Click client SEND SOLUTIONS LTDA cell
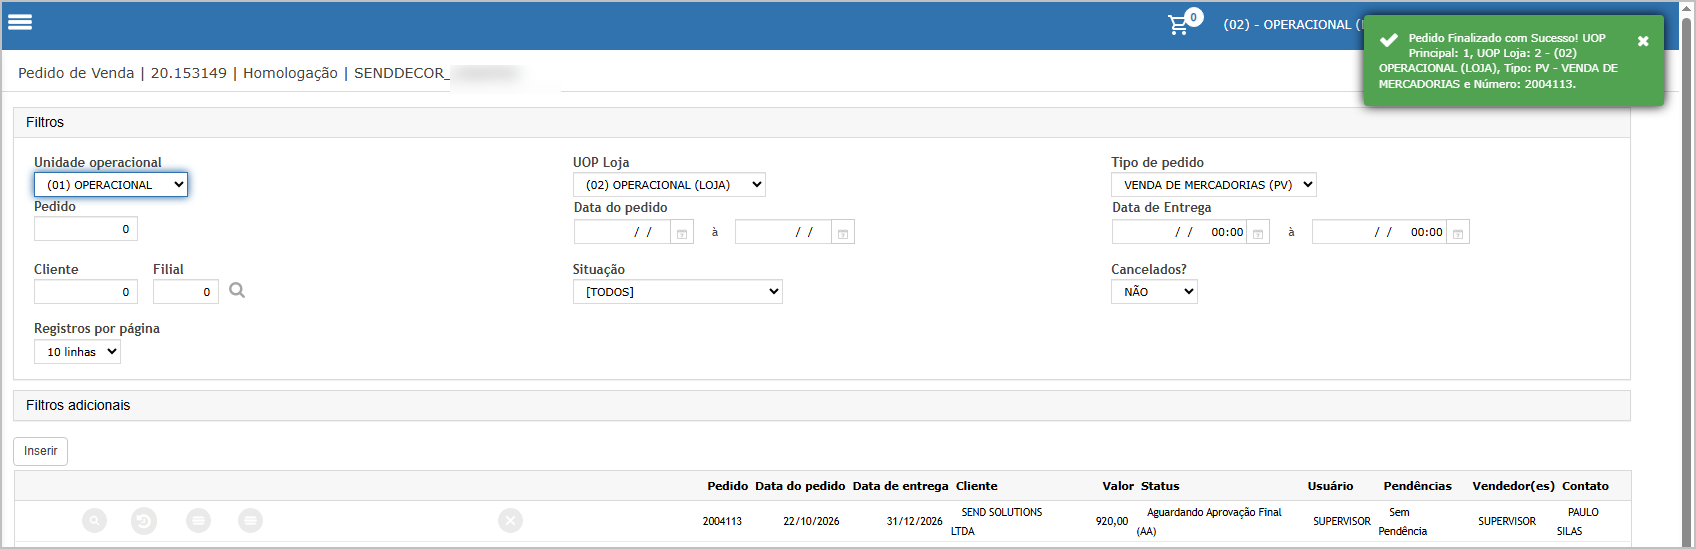 [x=996, y=522]
